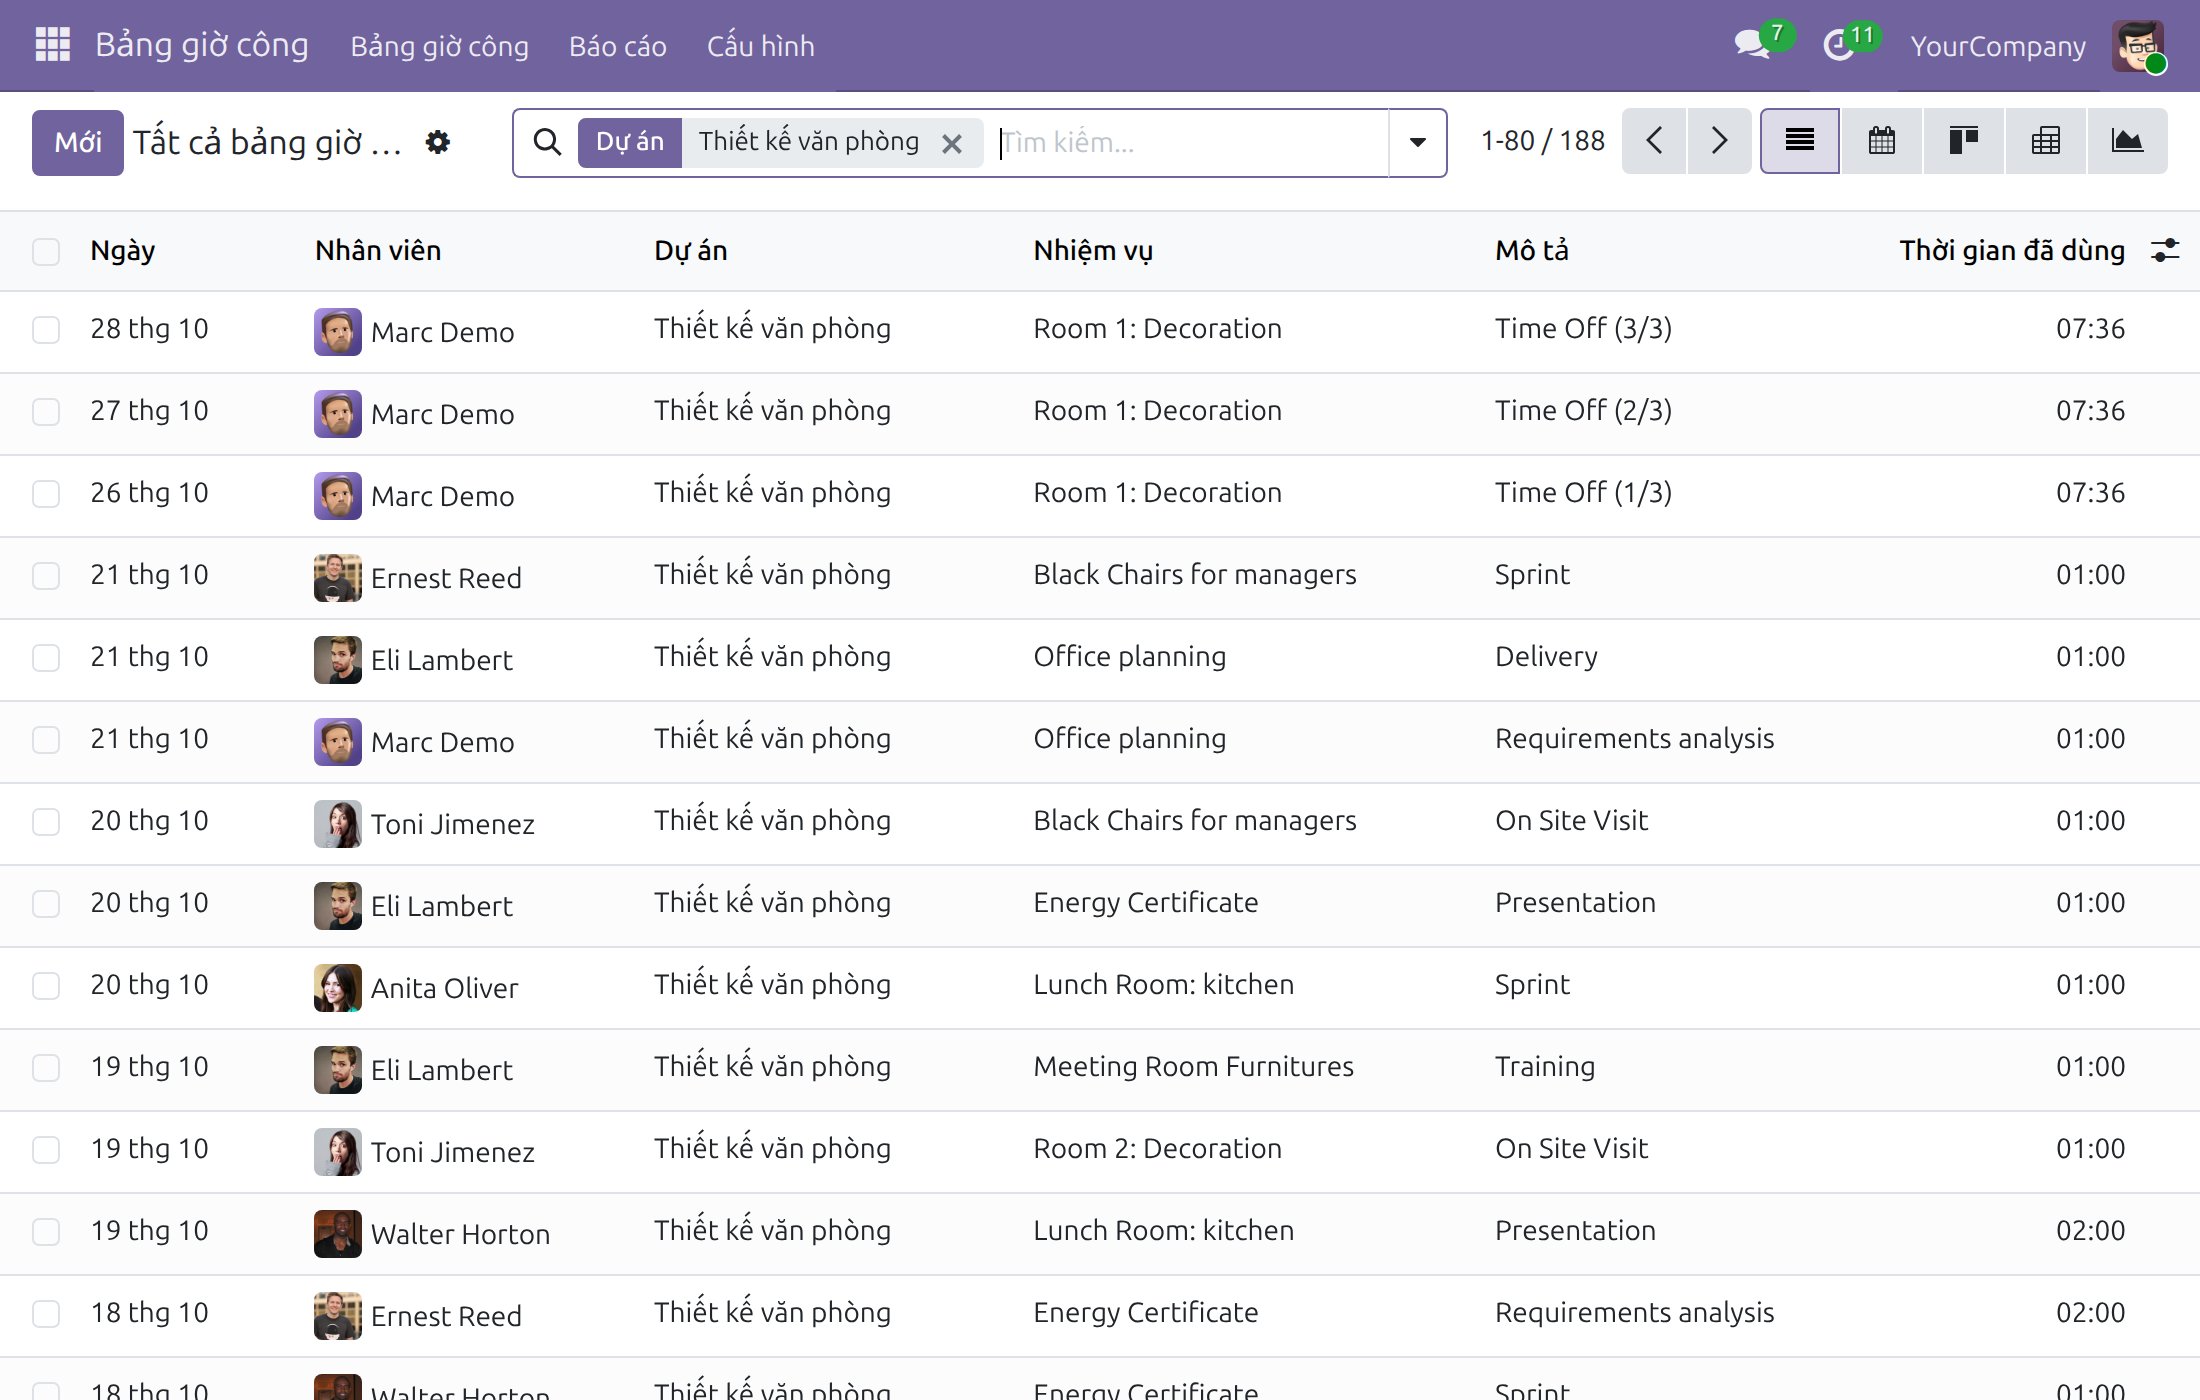2200x1400 pixels.
Task: Open optional columns adjust icon
Action: click(2165, 250)
